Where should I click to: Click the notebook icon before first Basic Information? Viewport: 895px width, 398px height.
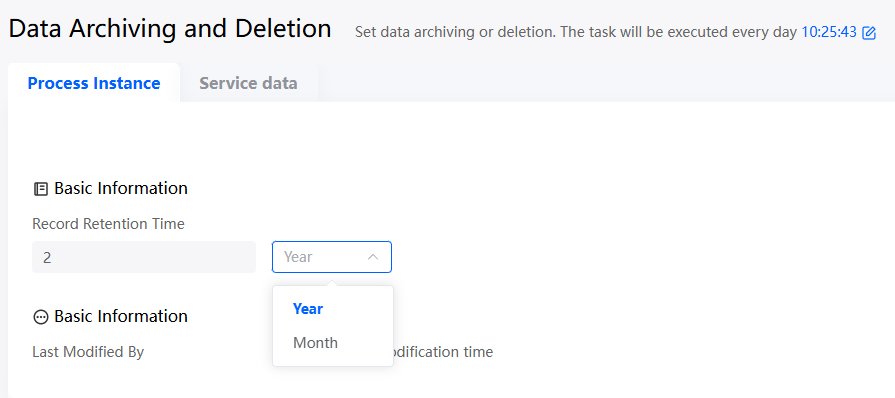[41, 189]
